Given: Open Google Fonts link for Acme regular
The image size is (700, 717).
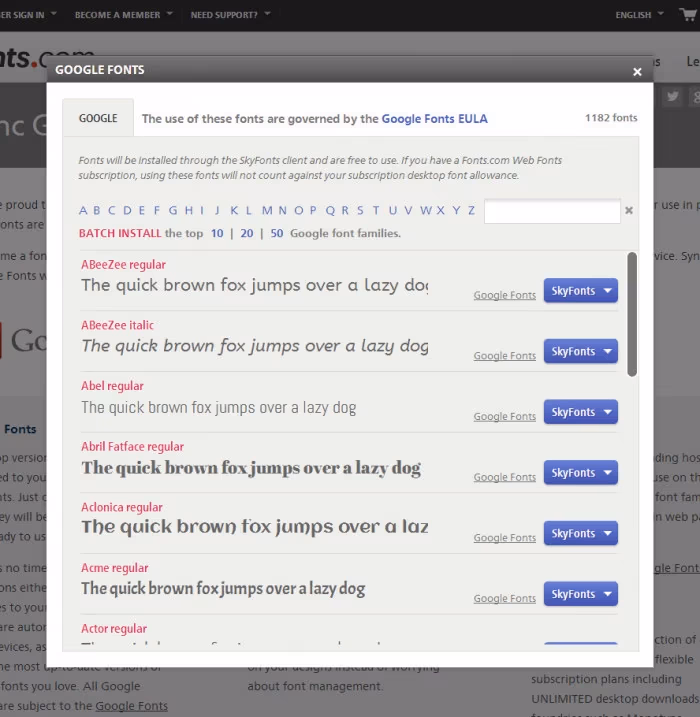Looking at the screenshot, I should (505, 599).
